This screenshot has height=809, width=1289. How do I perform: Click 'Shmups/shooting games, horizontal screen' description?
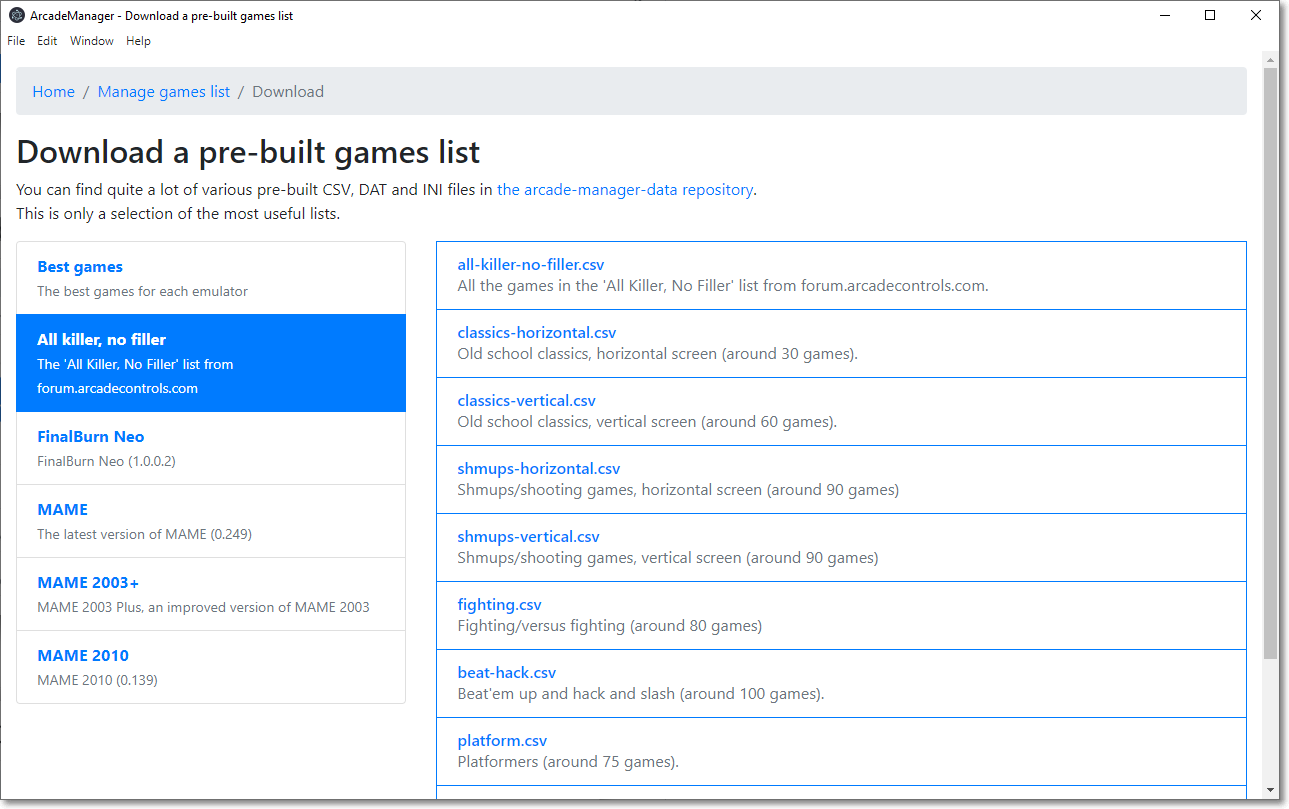click(678, 490)
